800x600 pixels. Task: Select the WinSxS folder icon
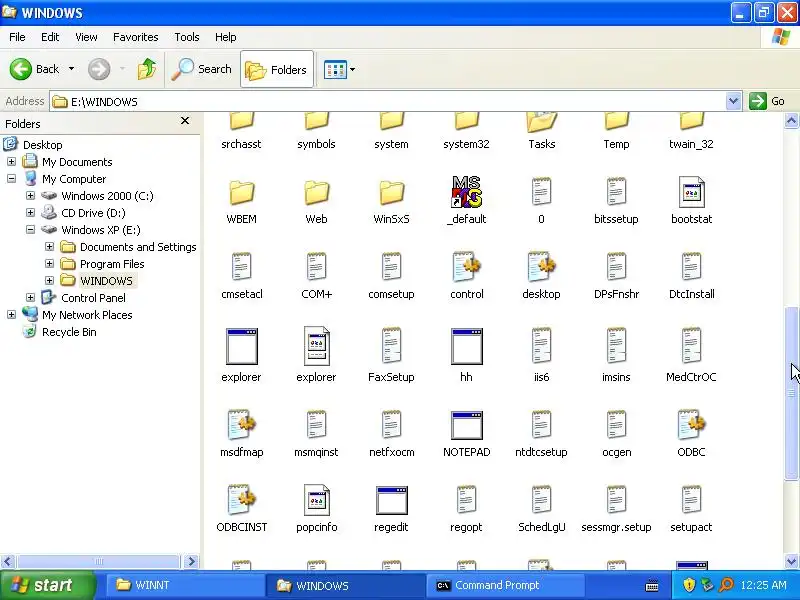point(391,193)
